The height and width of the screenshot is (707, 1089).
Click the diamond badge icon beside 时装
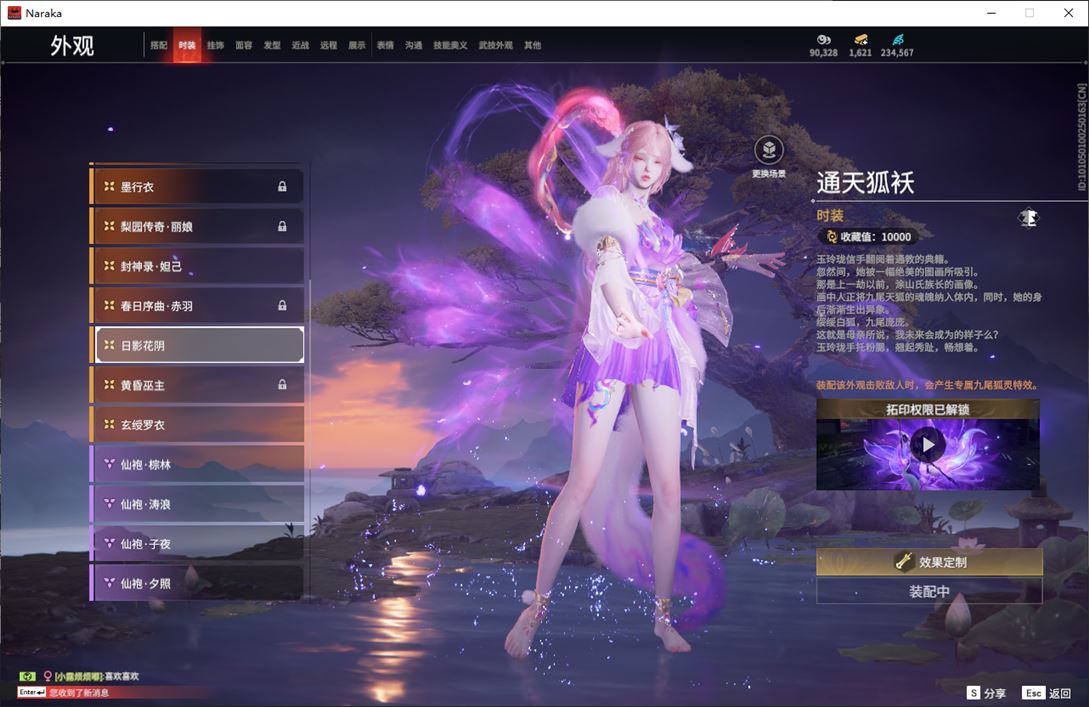coord(1029,218)
